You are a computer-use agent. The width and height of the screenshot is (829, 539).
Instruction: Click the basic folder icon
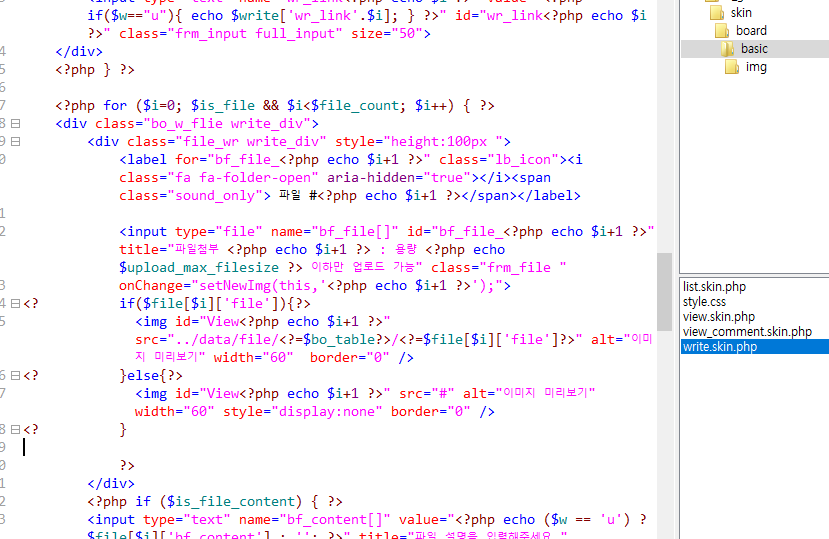727,49
